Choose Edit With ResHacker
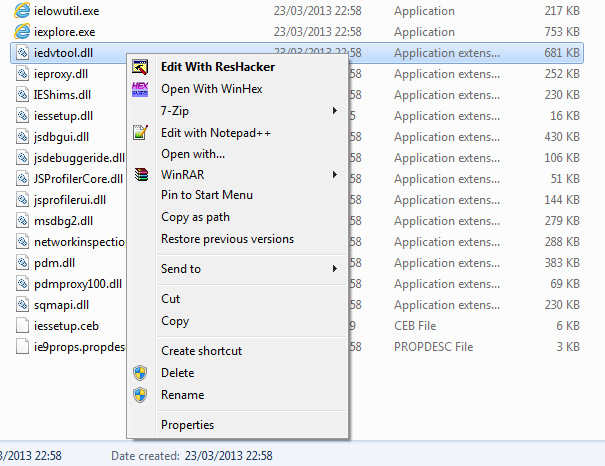The image size is (605, 466). (x=238, y=67)
